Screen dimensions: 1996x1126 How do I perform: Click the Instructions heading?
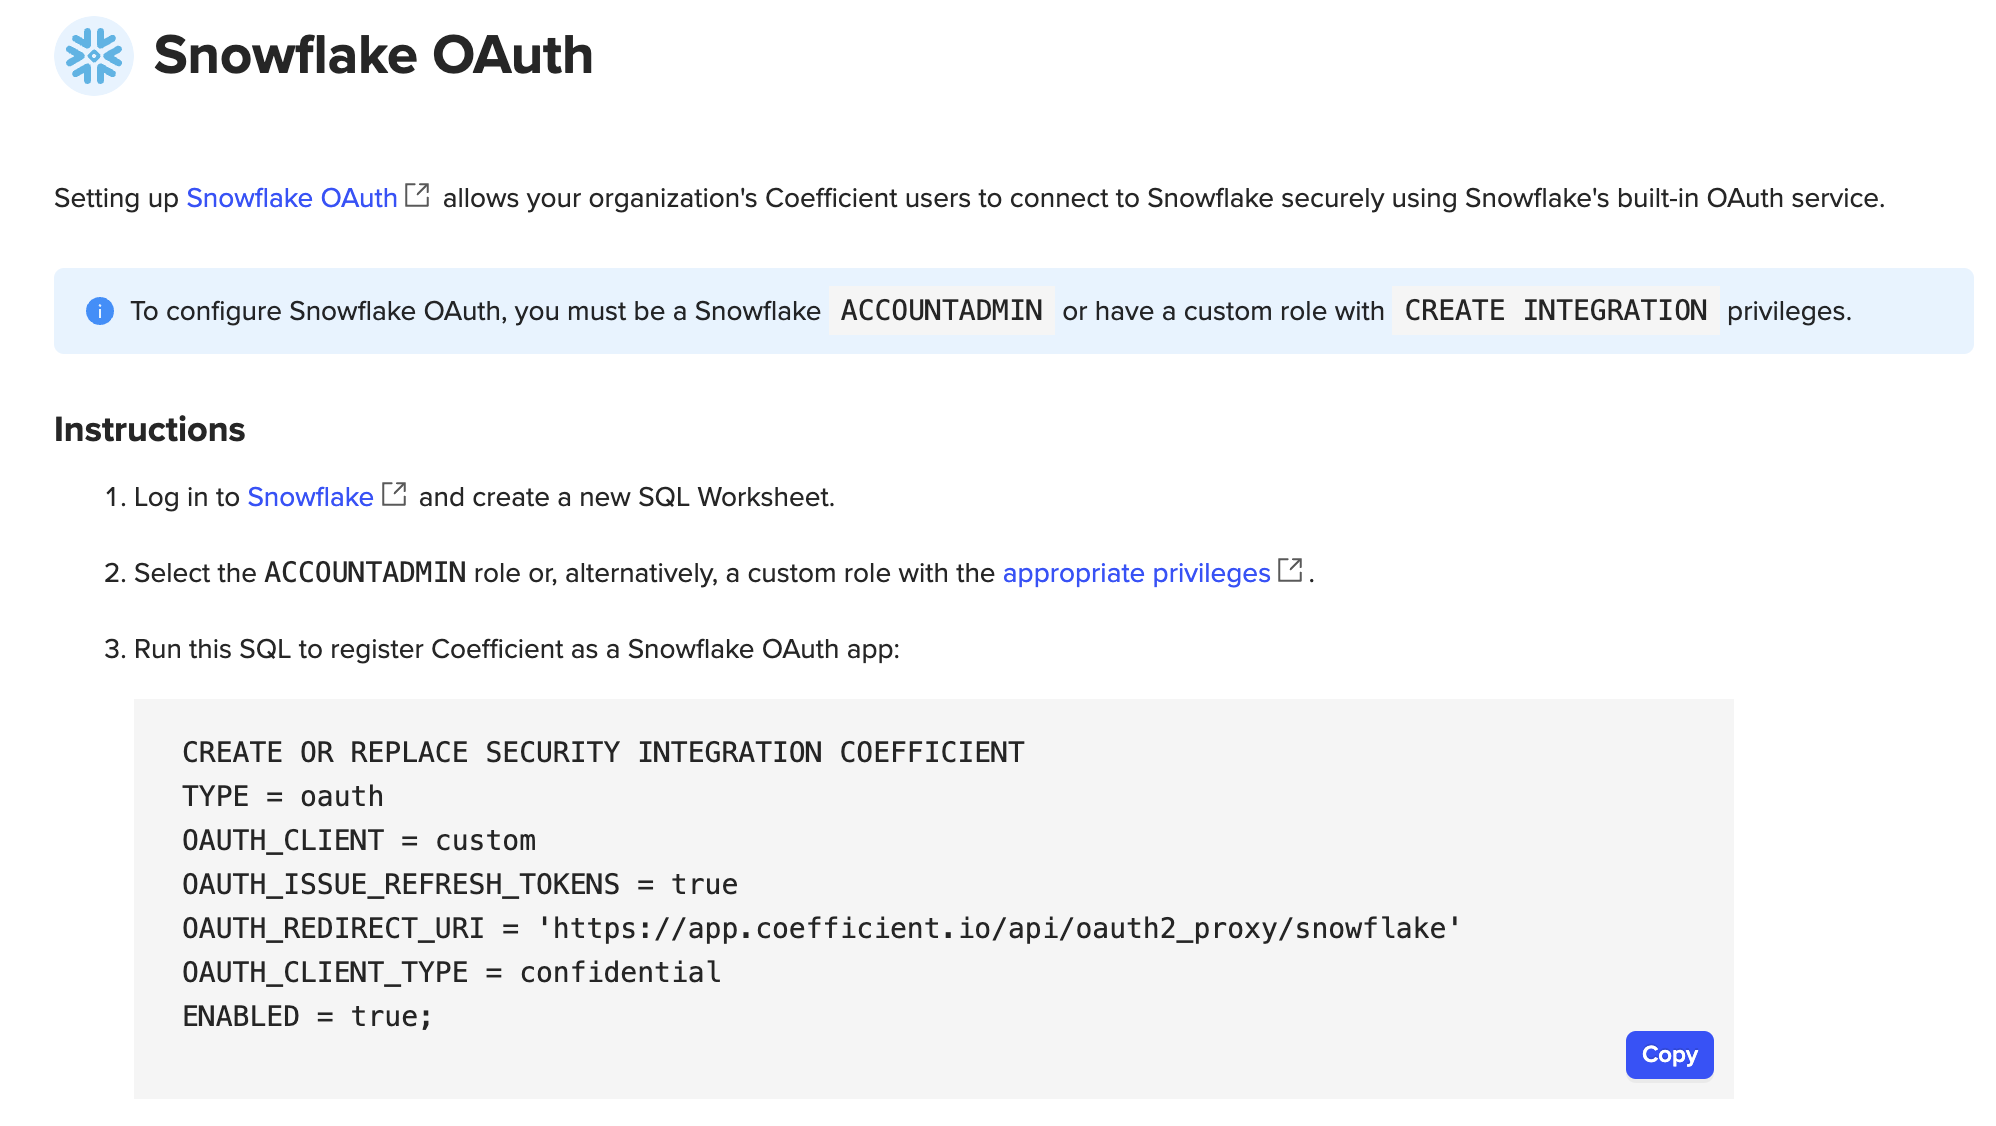(150, 429)
